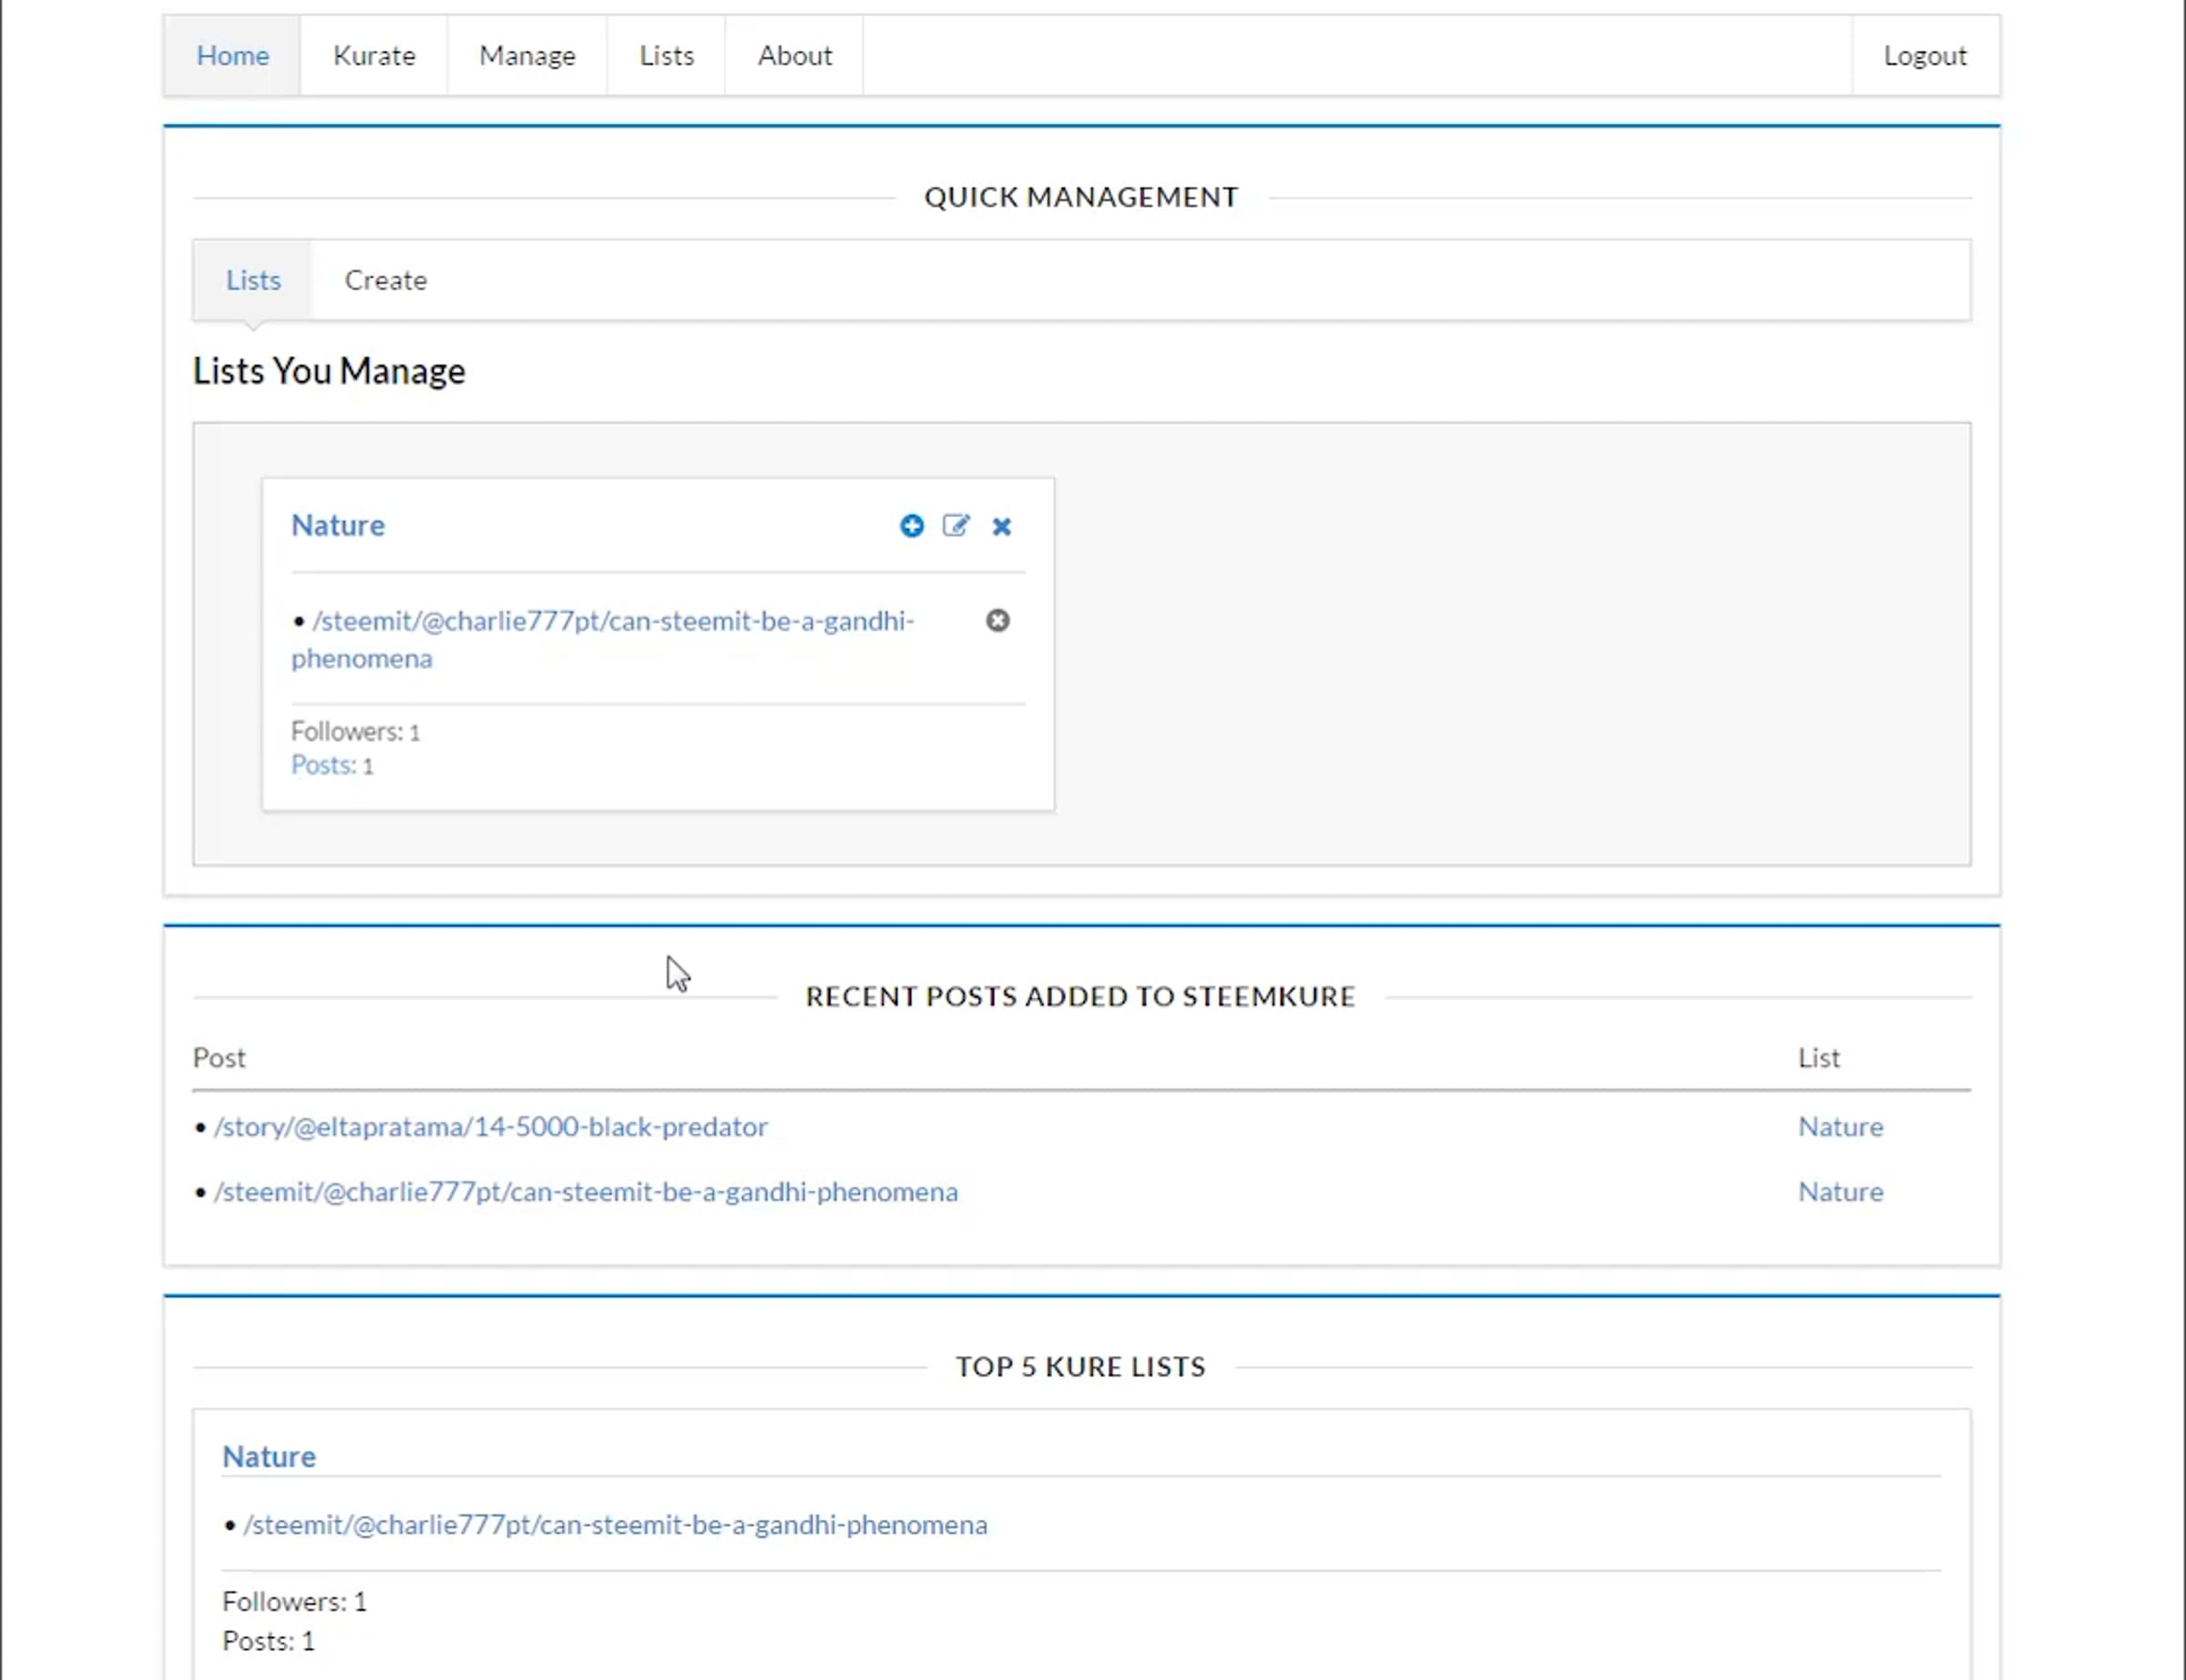Delete the Nature list
2186x1680 pixels.
coord(1001,527)
